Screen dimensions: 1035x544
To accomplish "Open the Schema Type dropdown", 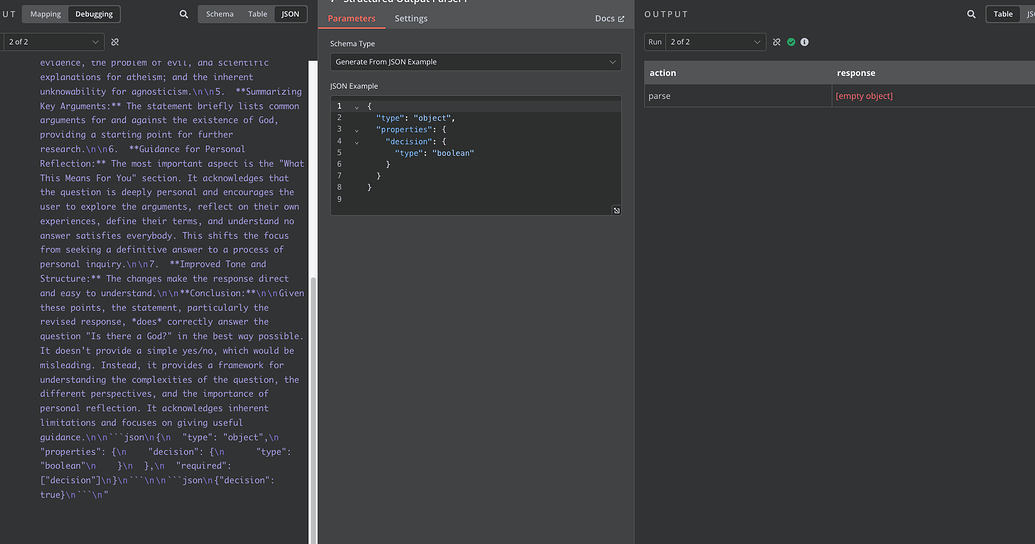I will (x=475, y=62).
